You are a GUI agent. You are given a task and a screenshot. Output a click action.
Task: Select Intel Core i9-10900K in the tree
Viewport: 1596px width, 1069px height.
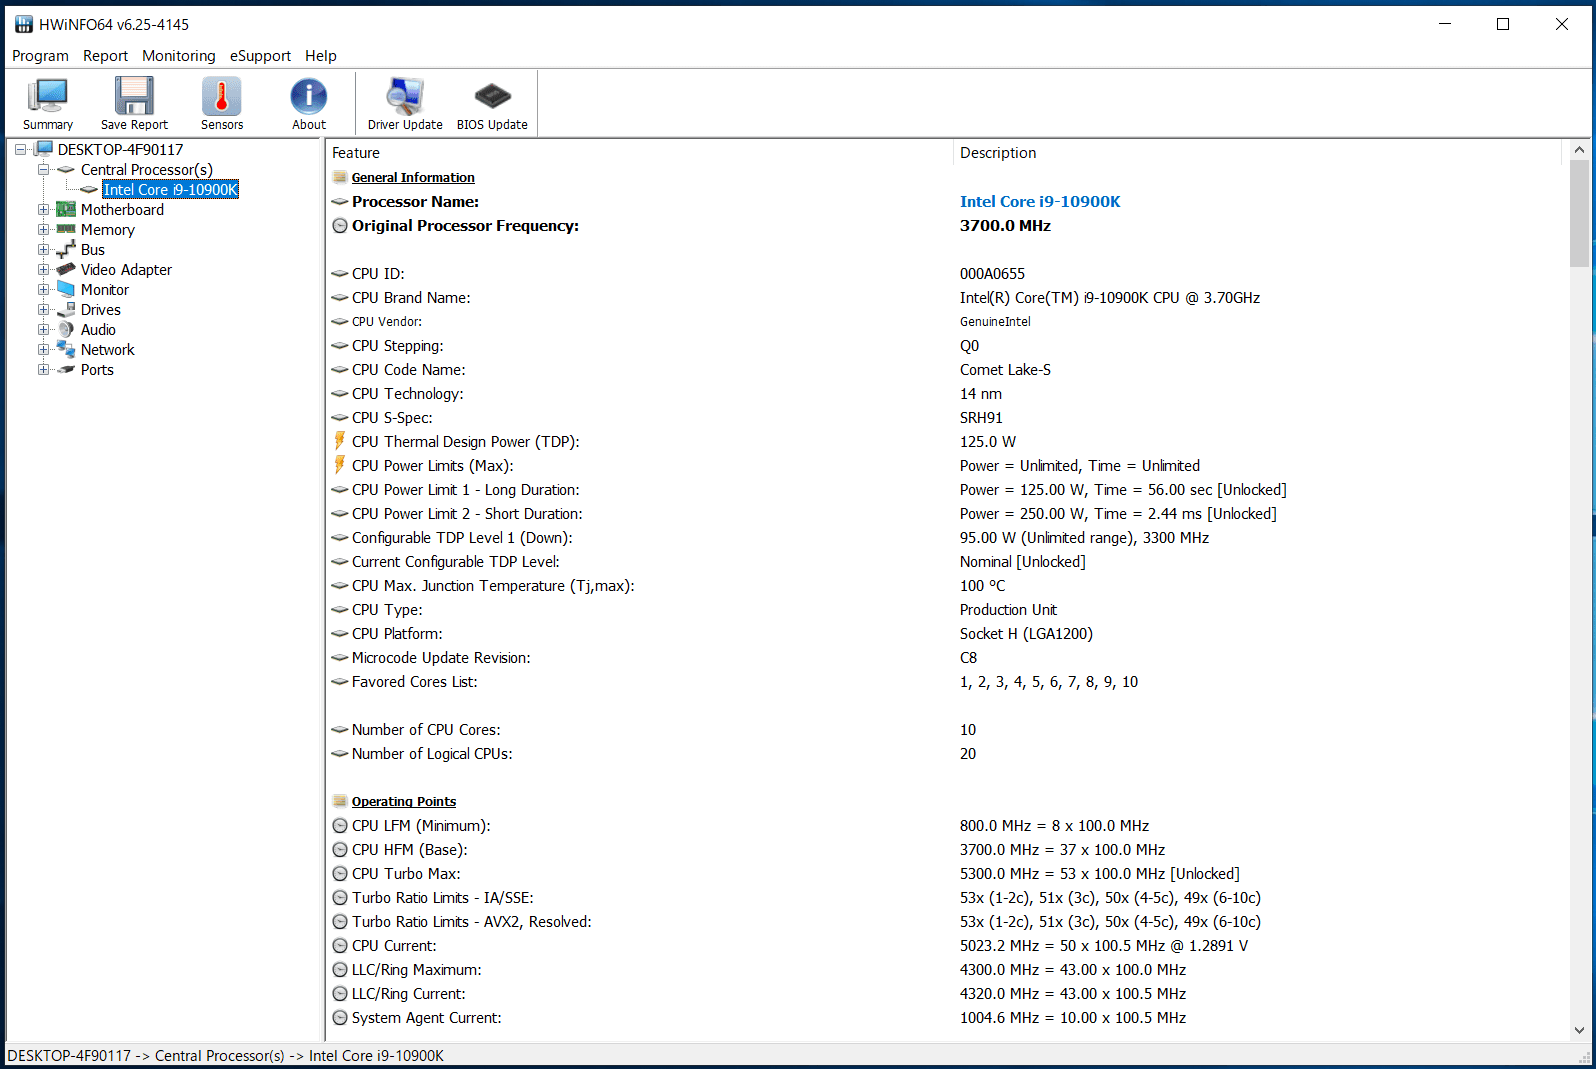[171, 189]
